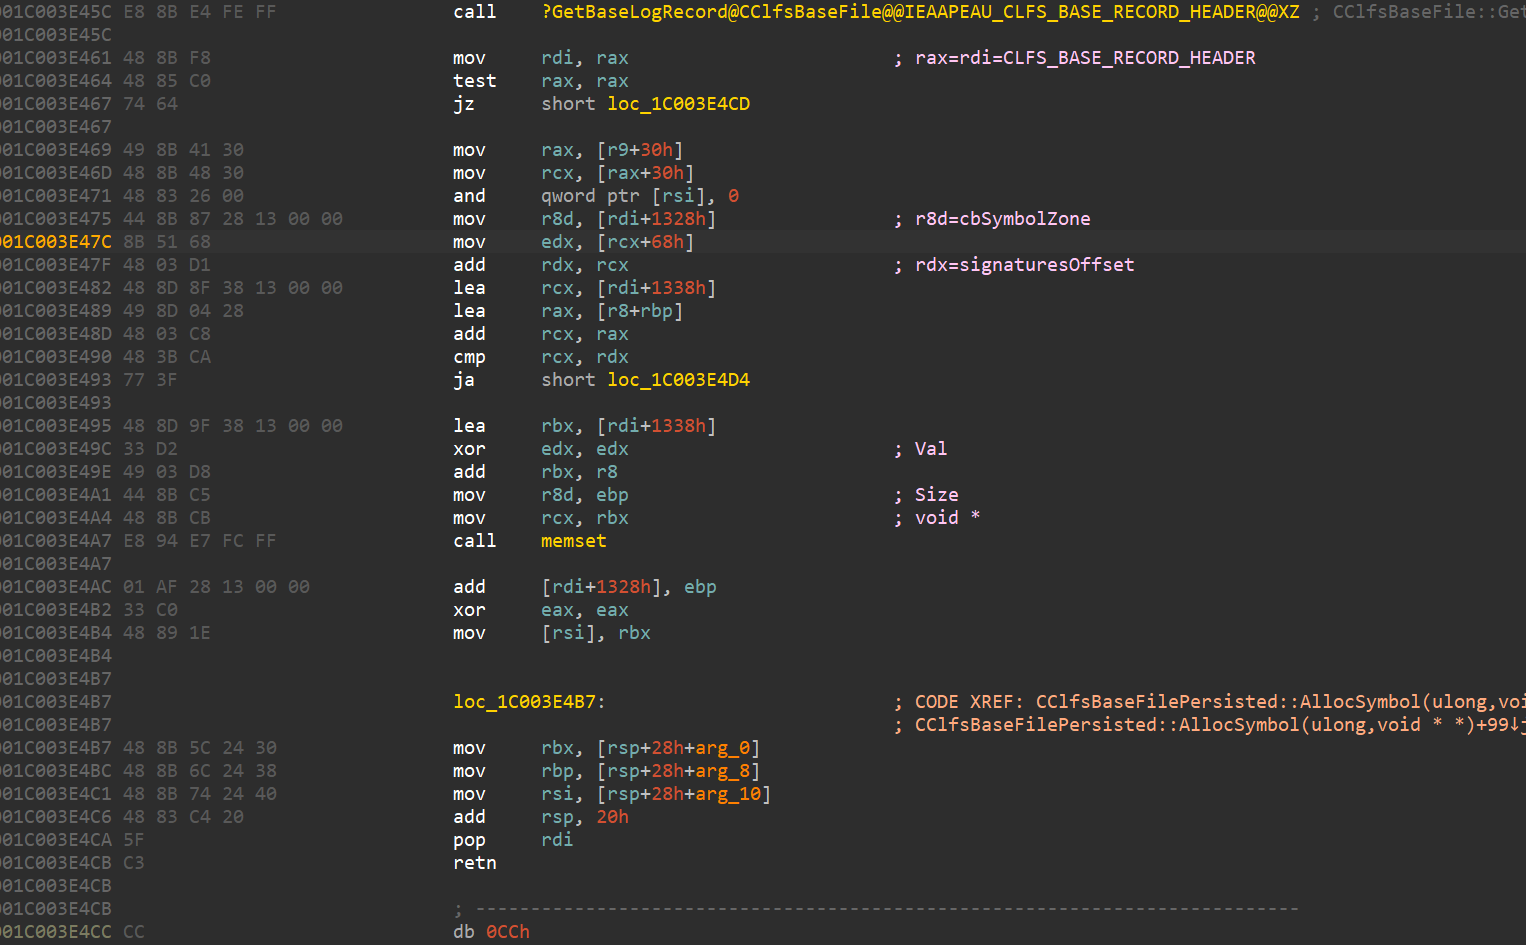Click the rax=rdi=CLFS_BASE_RECORD_HEADER comment

click(x=1075, y=58)
